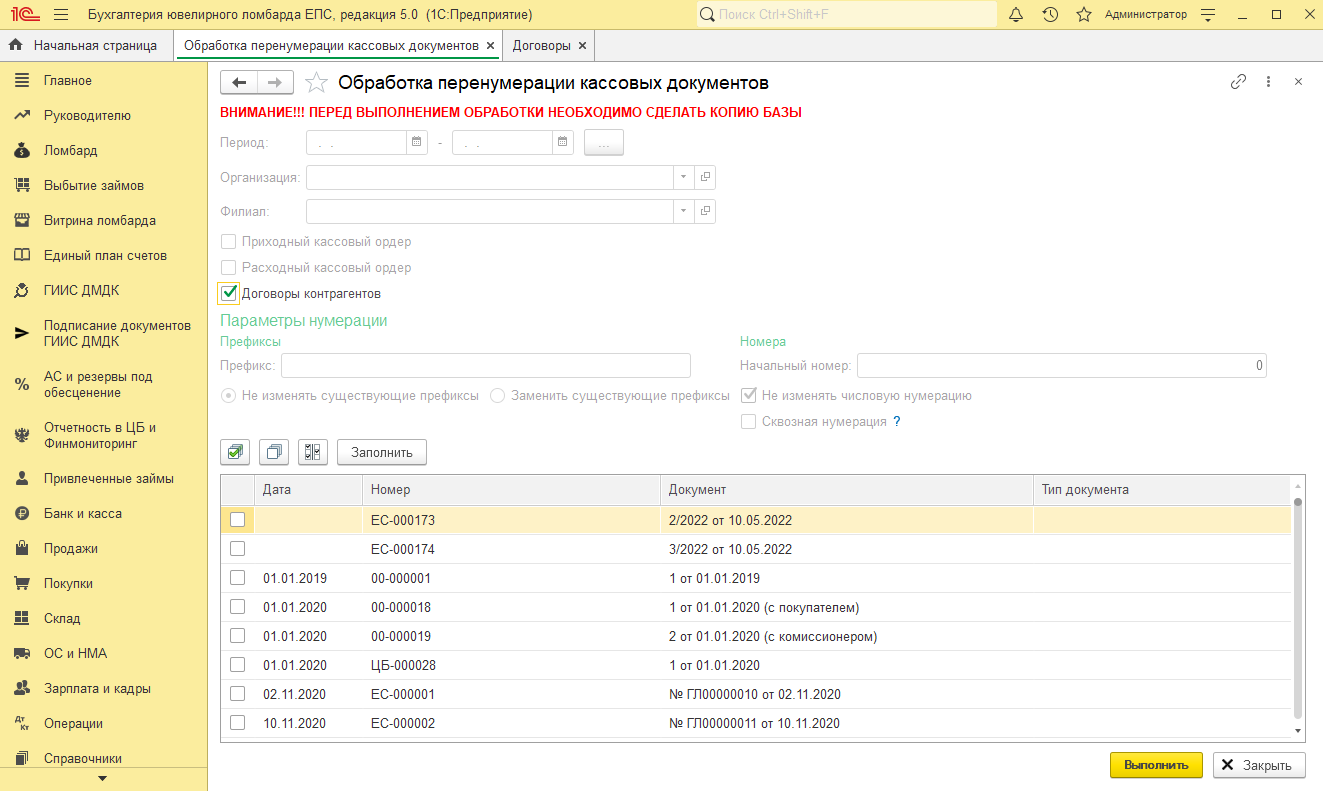The height and width of the screenshot is (791, 1323).
Task: Open service and settings dropdown icon
Action: [x=1208, y=15]
